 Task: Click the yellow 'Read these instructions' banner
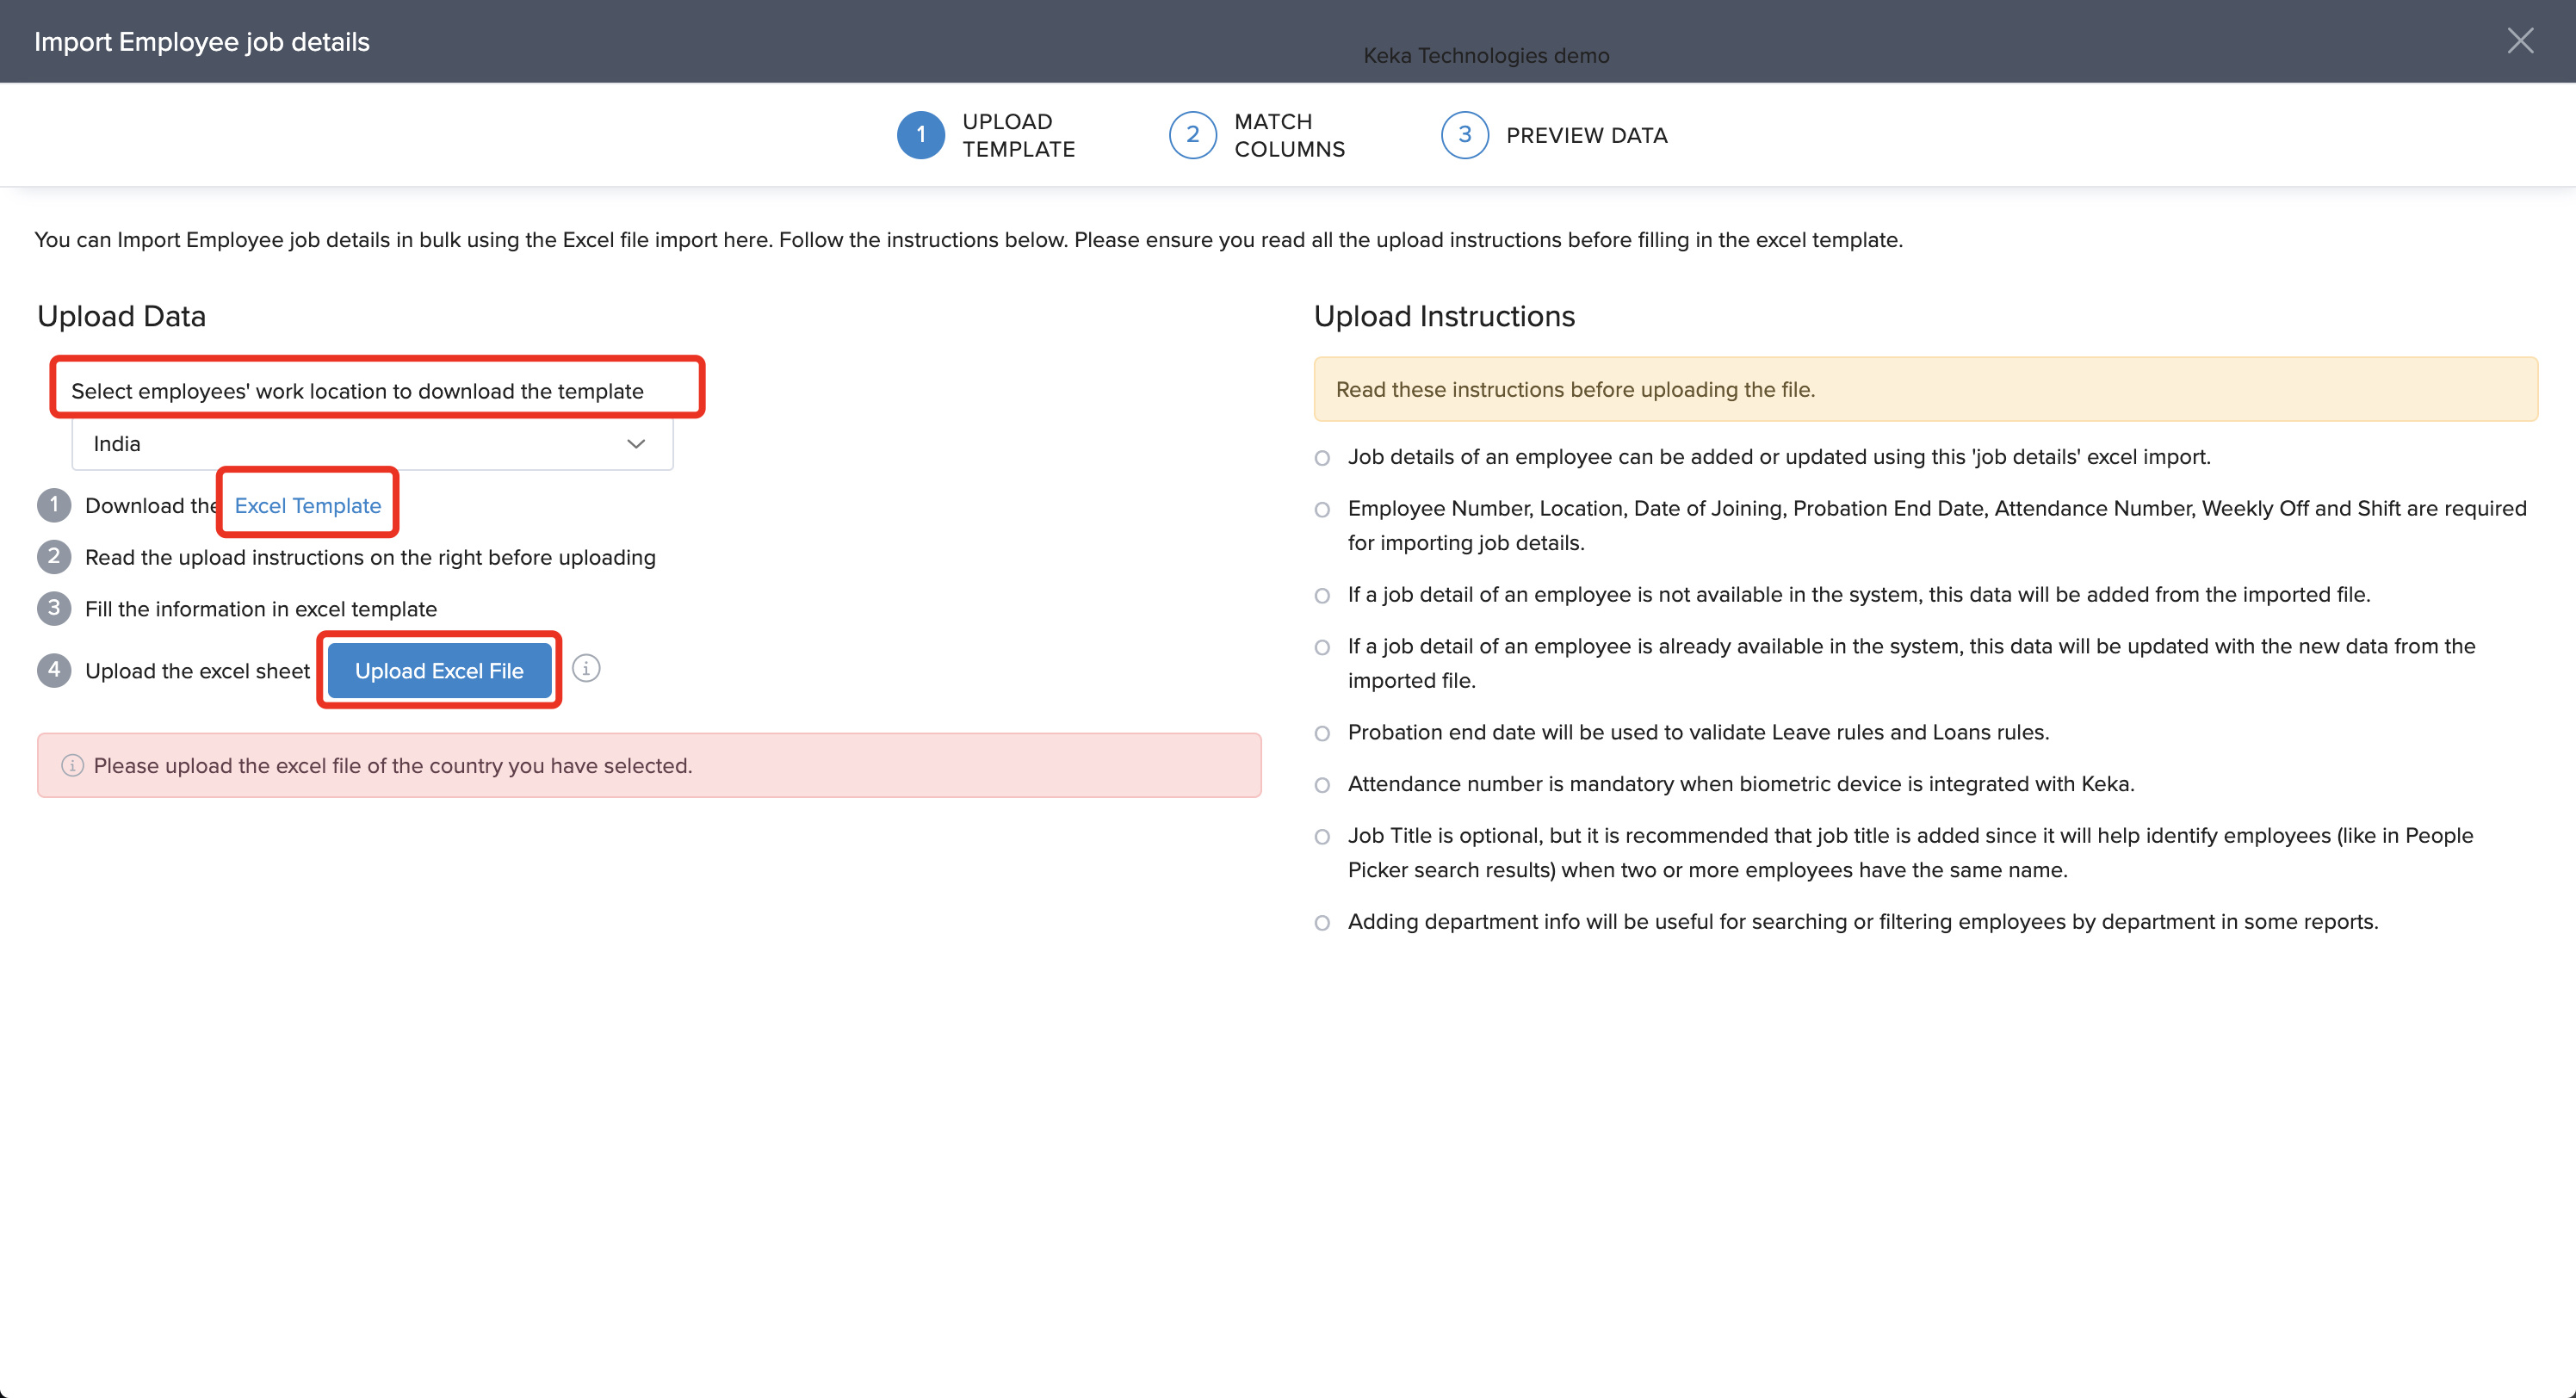tap(1925, 389)
